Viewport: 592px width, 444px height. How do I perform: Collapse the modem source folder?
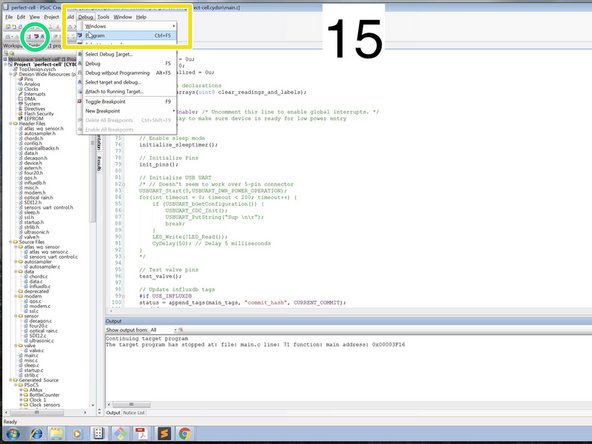click(16, 296)
